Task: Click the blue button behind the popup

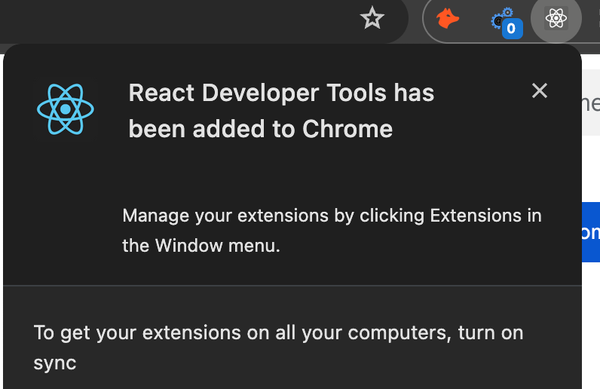Action: coord(591,232)
